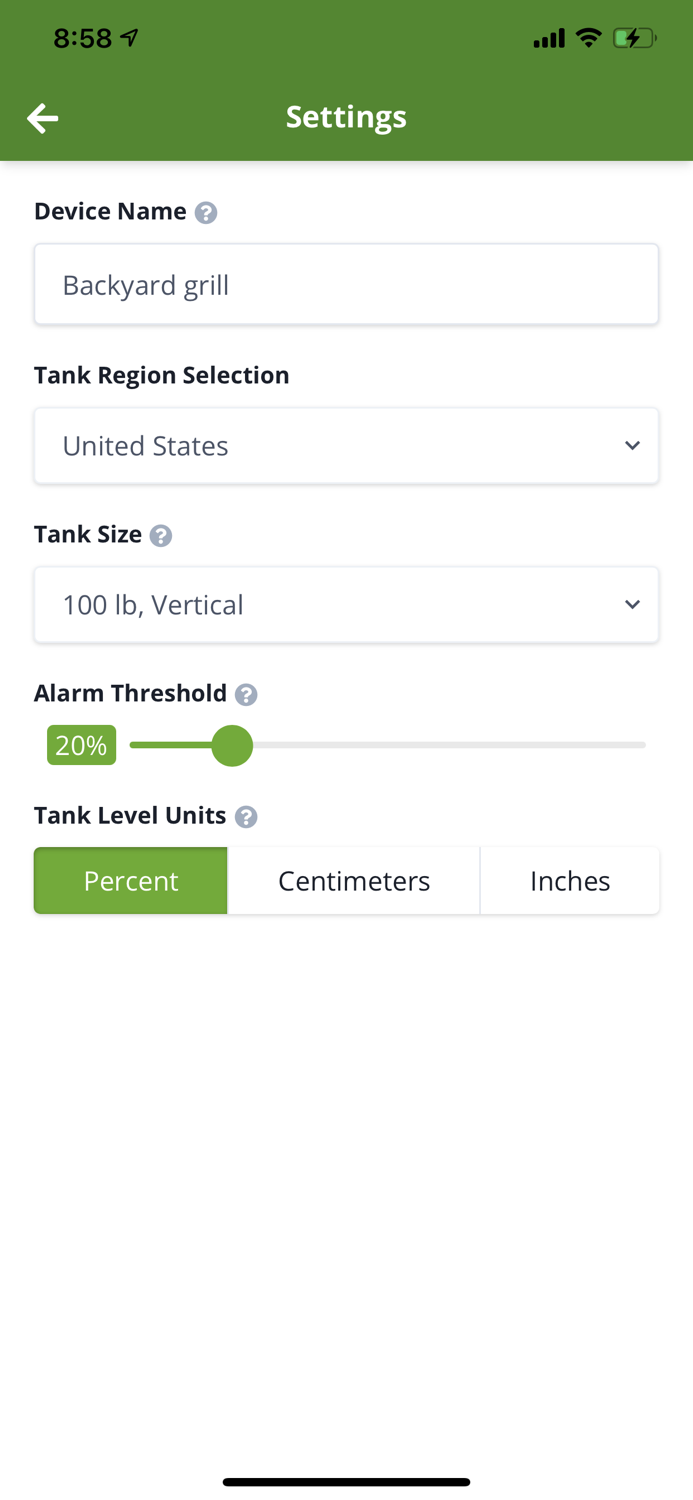
Task: Switch tank level units to Inches
Action: pyautogui.click(x=569, y=880)
